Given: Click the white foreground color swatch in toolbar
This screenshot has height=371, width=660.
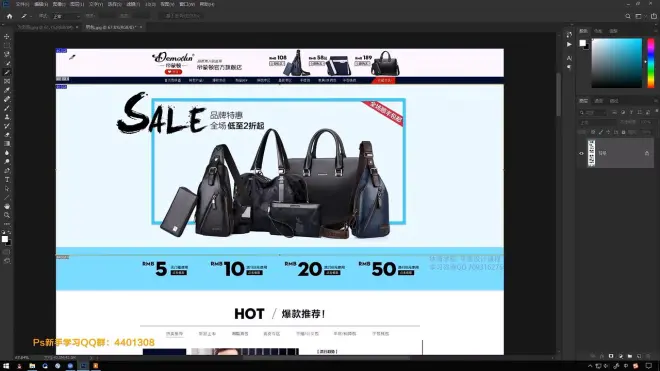Looking at the screenshot, I should coord(5,239).
